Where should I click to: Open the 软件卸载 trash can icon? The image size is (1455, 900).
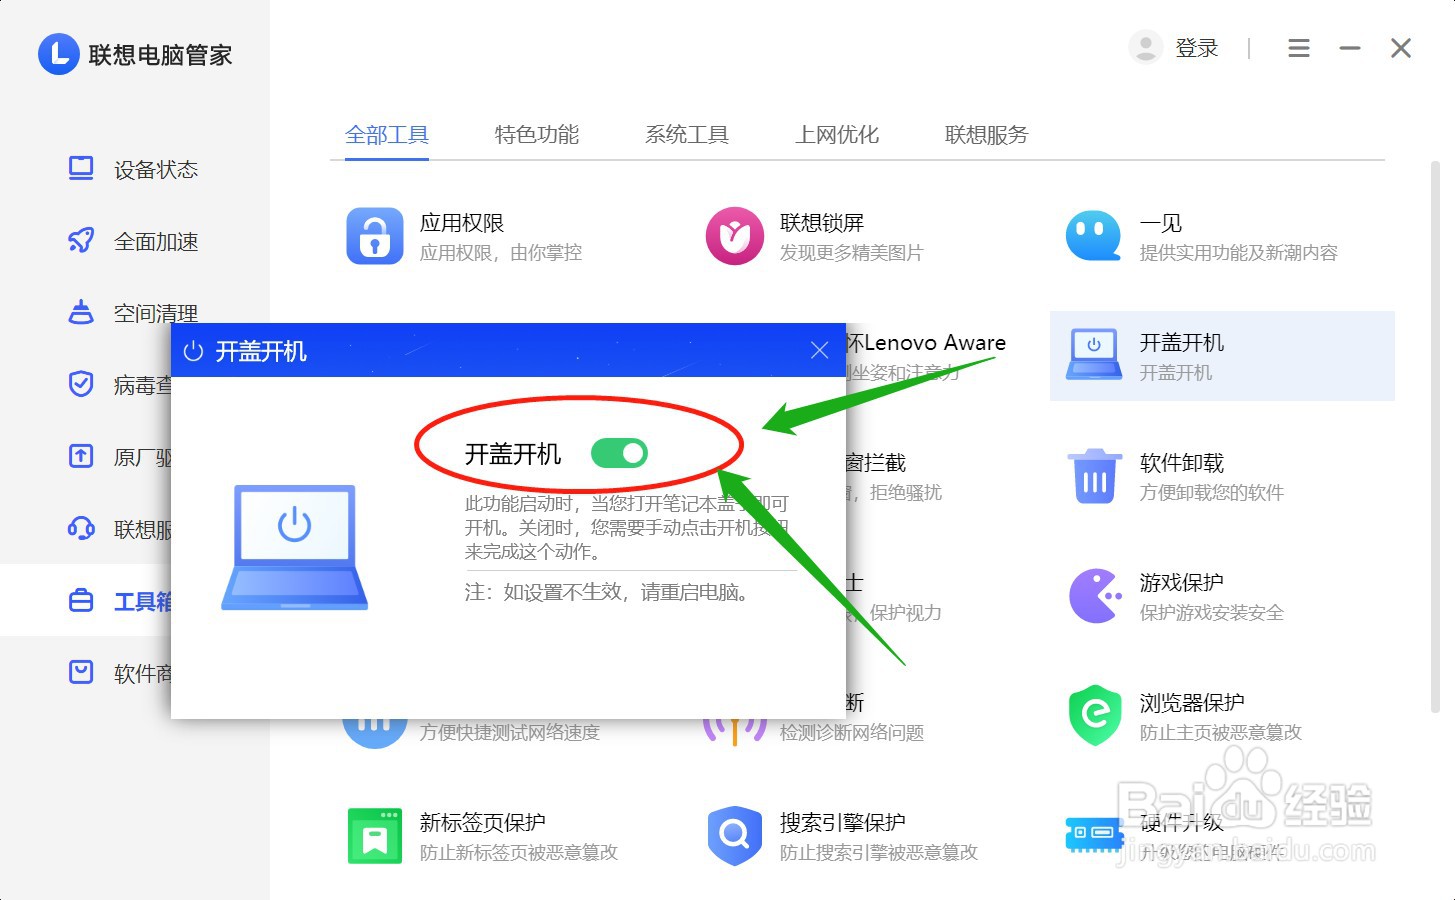coord(1095,476)
